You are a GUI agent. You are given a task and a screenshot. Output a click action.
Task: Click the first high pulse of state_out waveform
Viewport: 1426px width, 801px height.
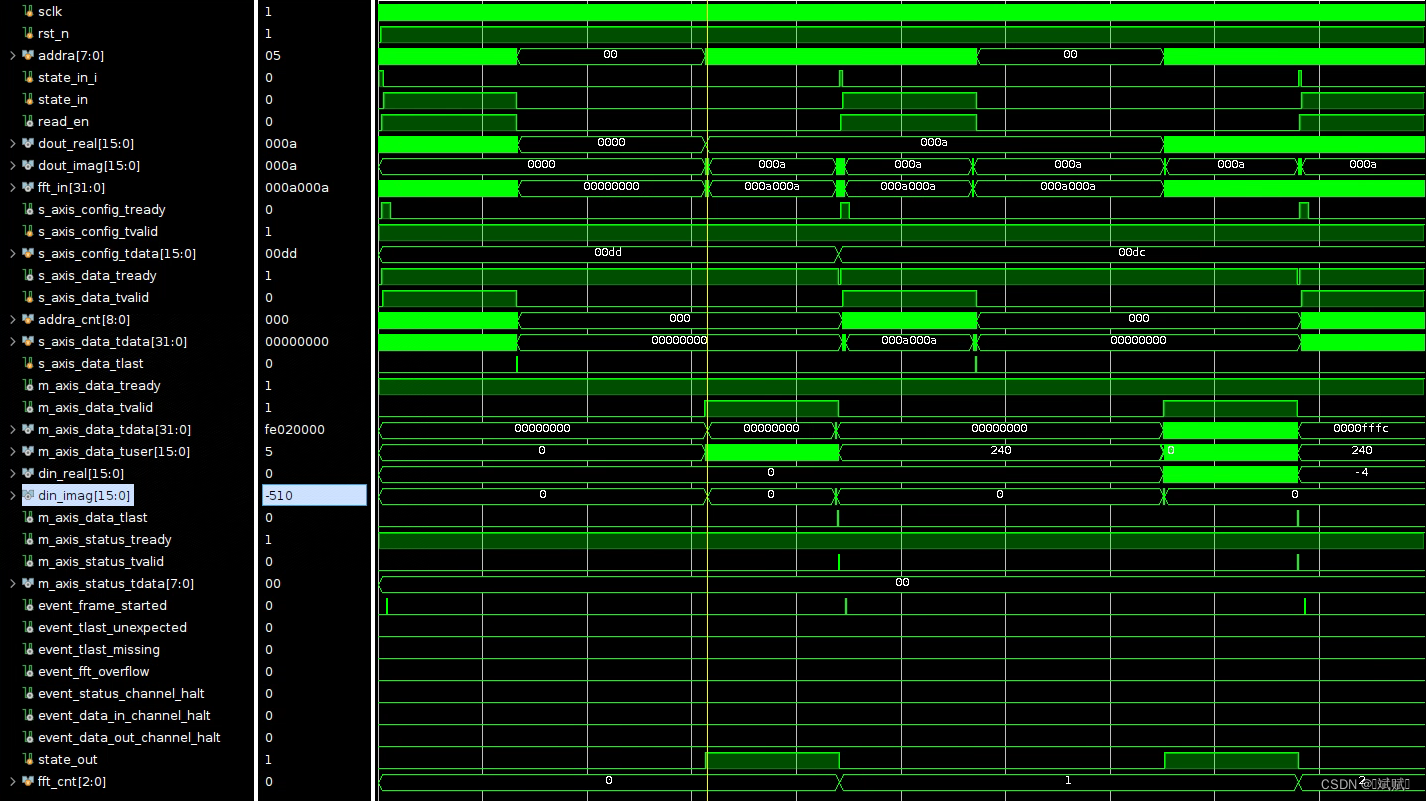771,760
